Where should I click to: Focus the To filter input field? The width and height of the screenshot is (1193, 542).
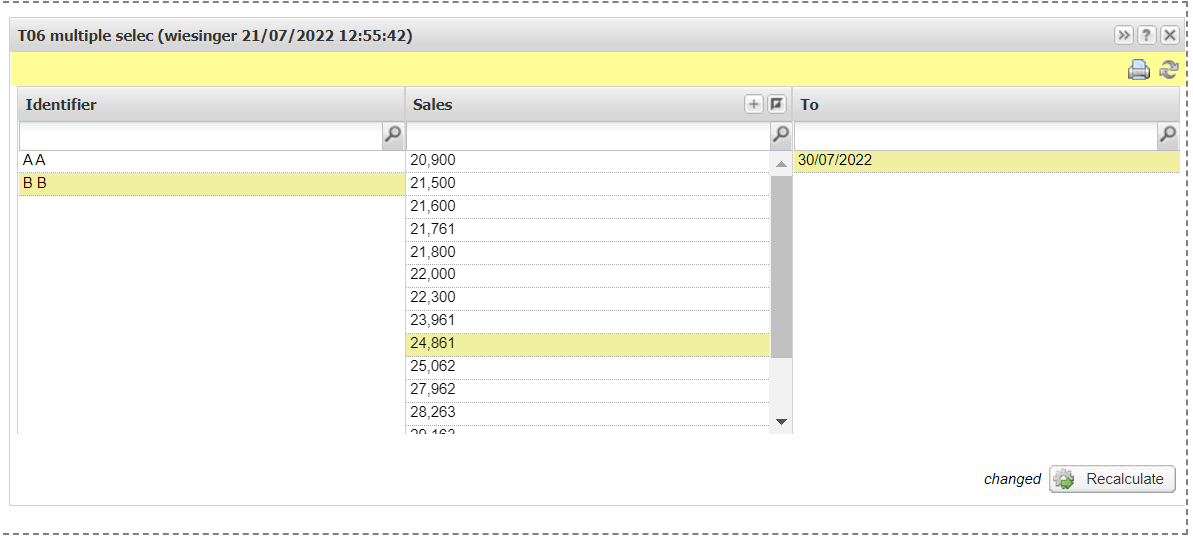tap(975, 136)
